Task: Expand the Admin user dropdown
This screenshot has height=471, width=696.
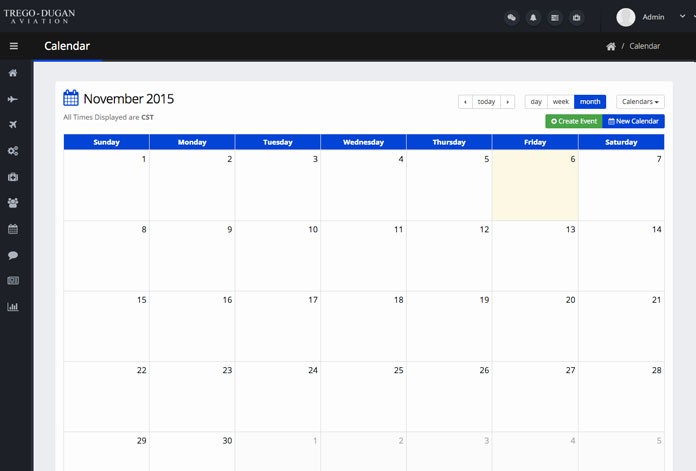Action: click(653, 17)
